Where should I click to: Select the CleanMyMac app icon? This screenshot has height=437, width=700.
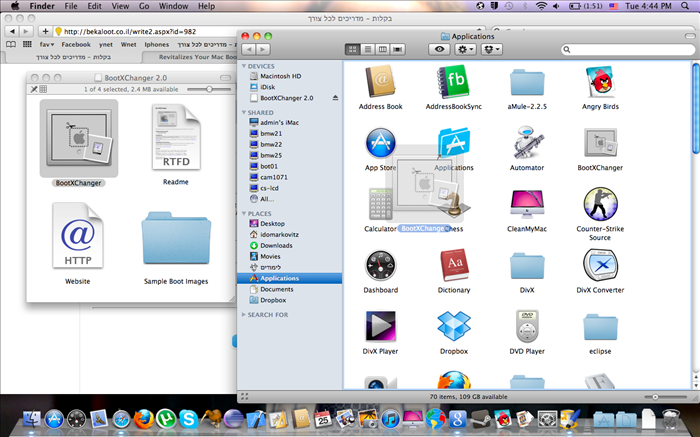[x=527, y=204]
